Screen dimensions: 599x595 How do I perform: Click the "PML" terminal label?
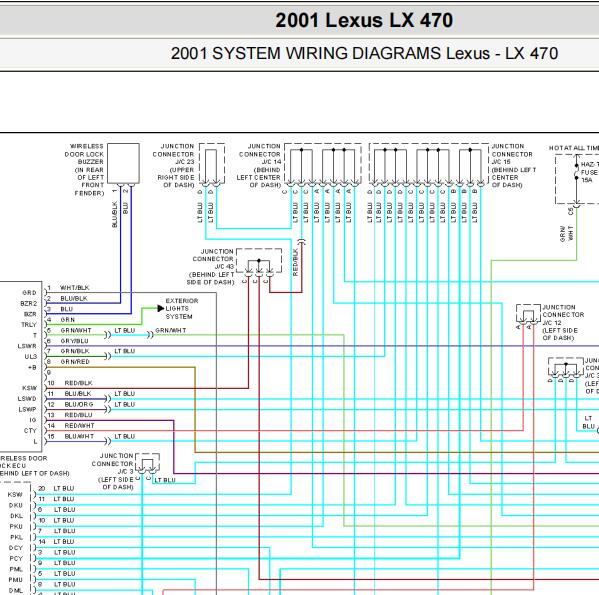[16, 569]
